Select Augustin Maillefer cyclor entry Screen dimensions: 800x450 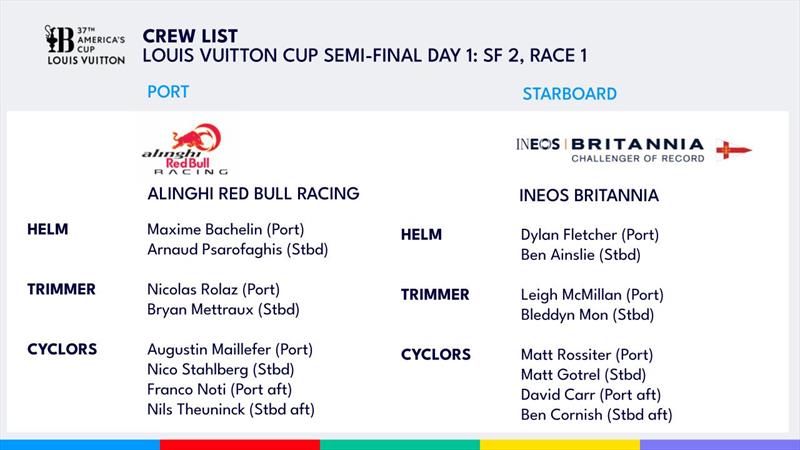[x=230, y=350]
